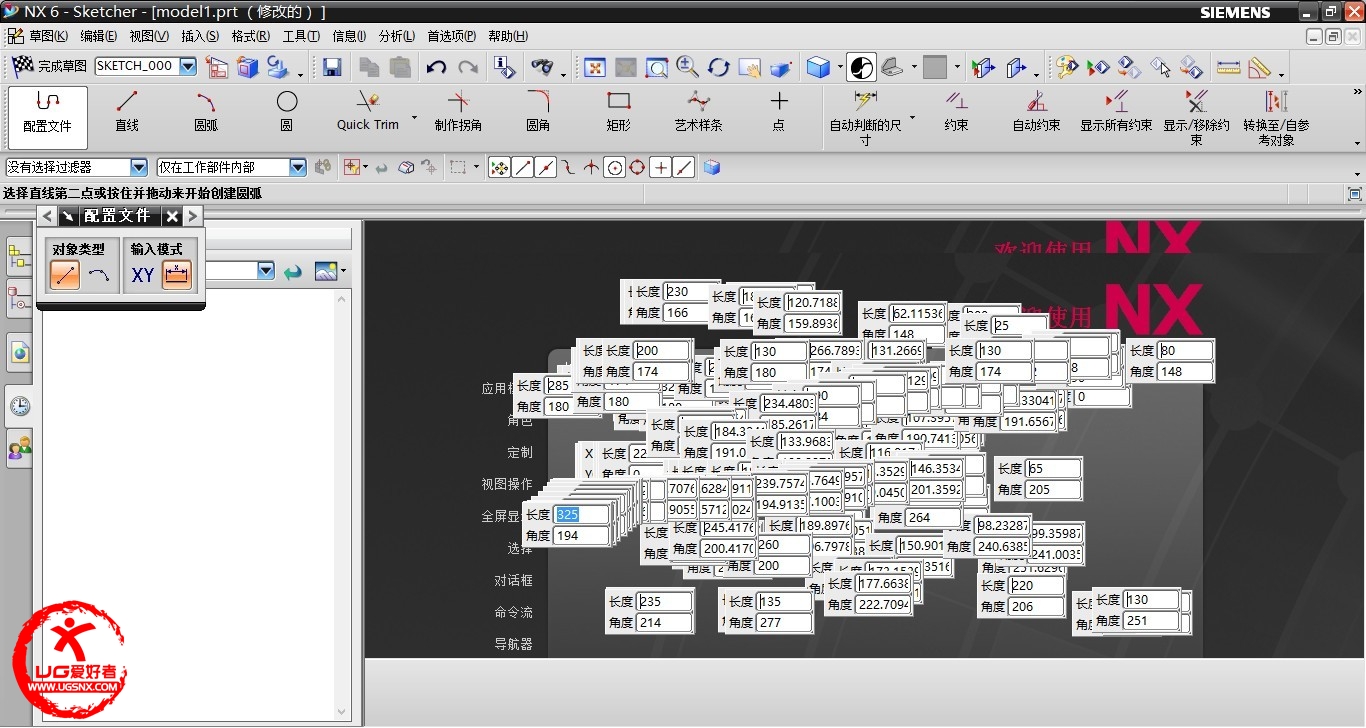The width and height of the screenshot is (1366, 728).
Task: Toggle the arc center snap point
Action: 615,168
